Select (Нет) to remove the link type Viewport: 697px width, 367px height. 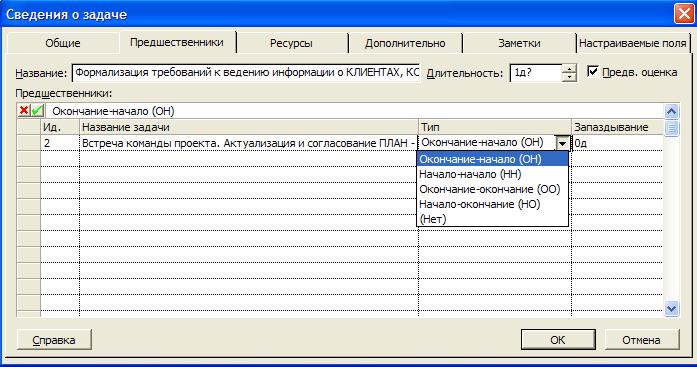[x=493, y=219]
